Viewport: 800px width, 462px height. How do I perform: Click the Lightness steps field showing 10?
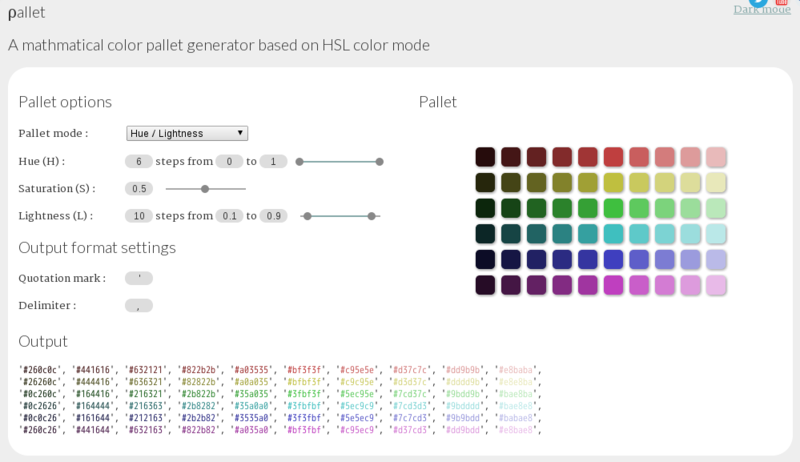(139, 215)
